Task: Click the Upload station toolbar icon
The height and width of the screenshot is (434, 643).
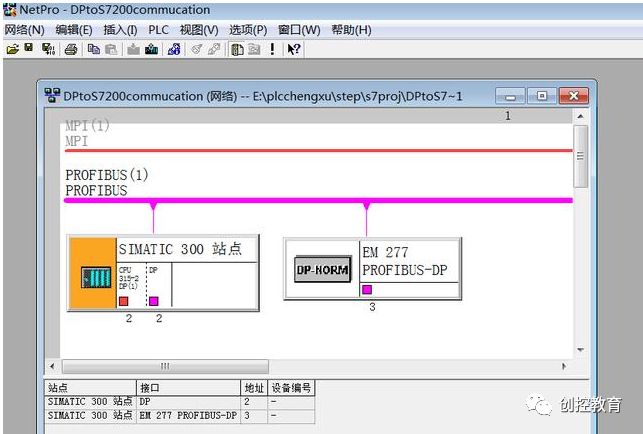Action: (x=151, y=50)
